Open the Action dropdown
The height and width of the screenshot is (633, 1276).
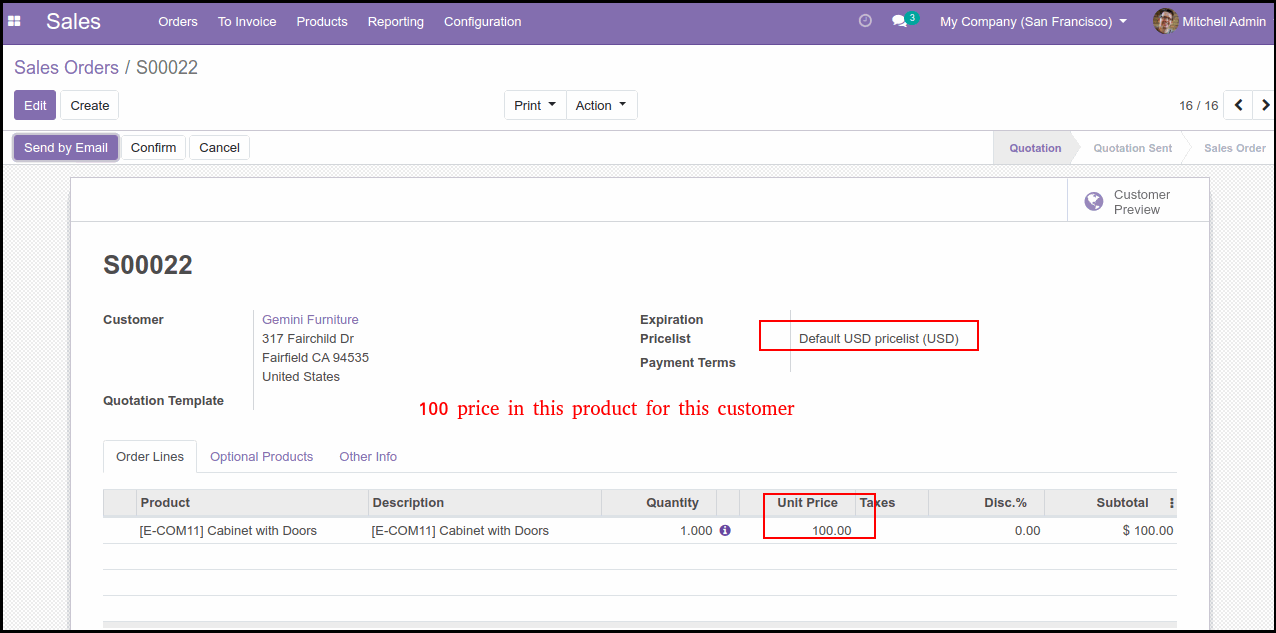click(x=601, y=105)
